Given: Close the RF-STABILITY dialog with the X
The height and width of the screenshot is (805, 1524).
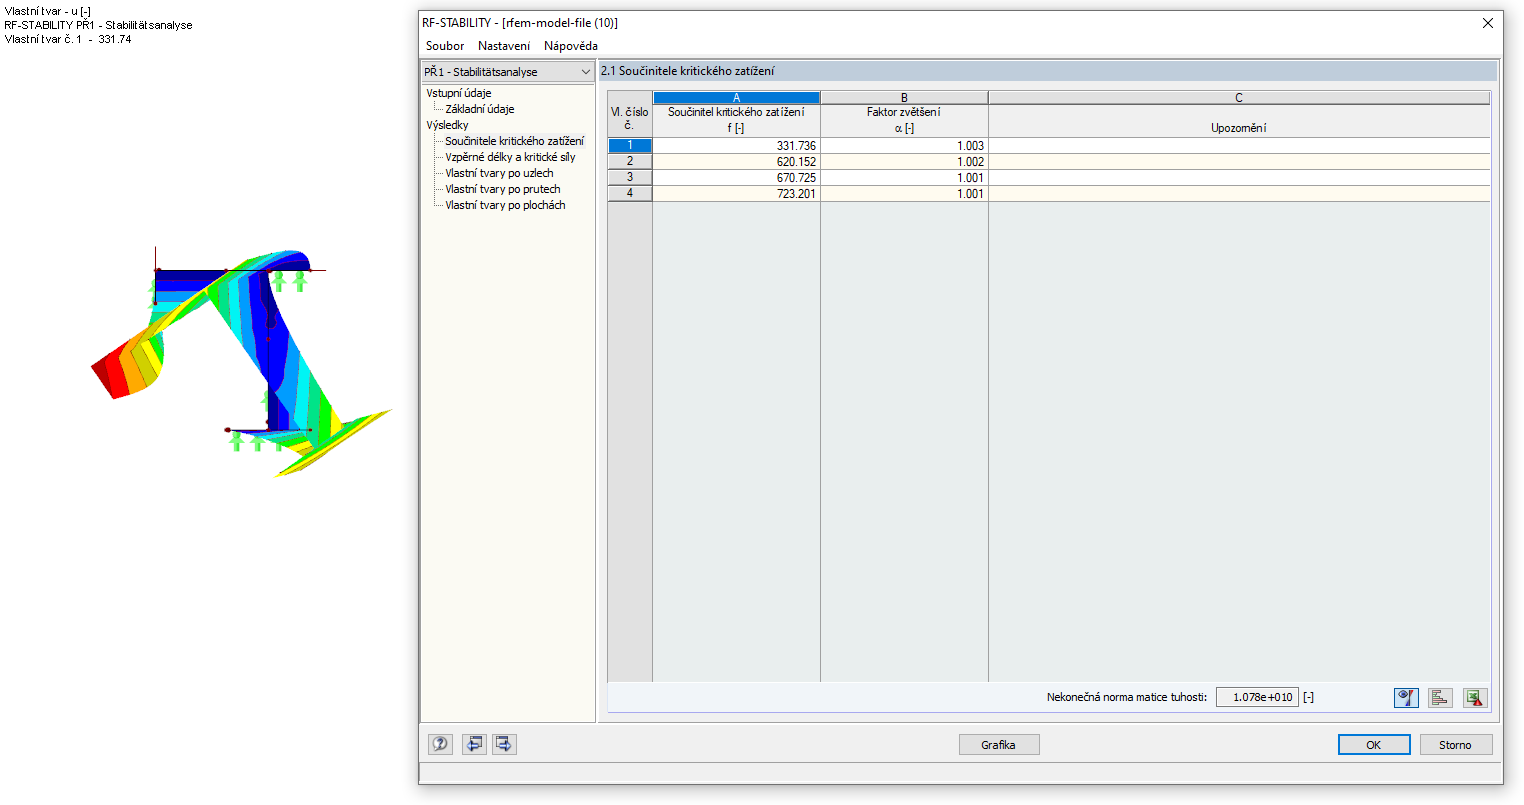Looking at the screenshot, I should pyautogui.click(x=1488, y=23).
